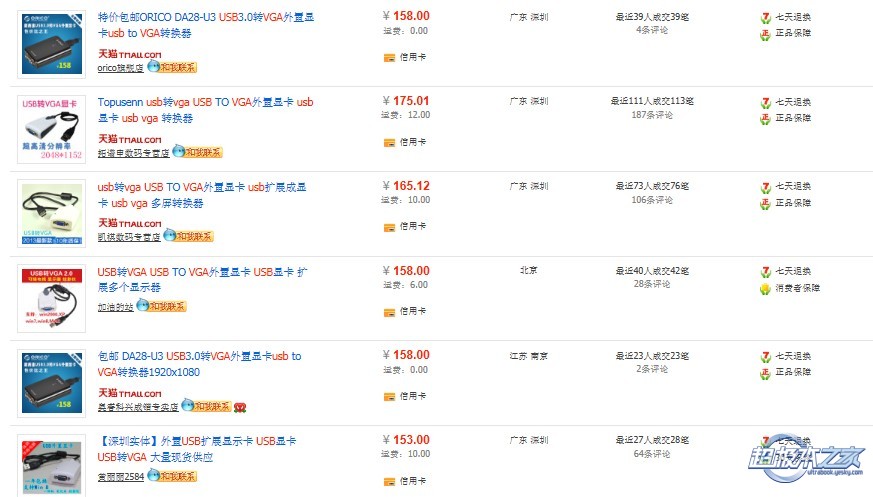873x497 pixels.
Task: View the 106条评论 reviews link
Action: pos(652,200)
